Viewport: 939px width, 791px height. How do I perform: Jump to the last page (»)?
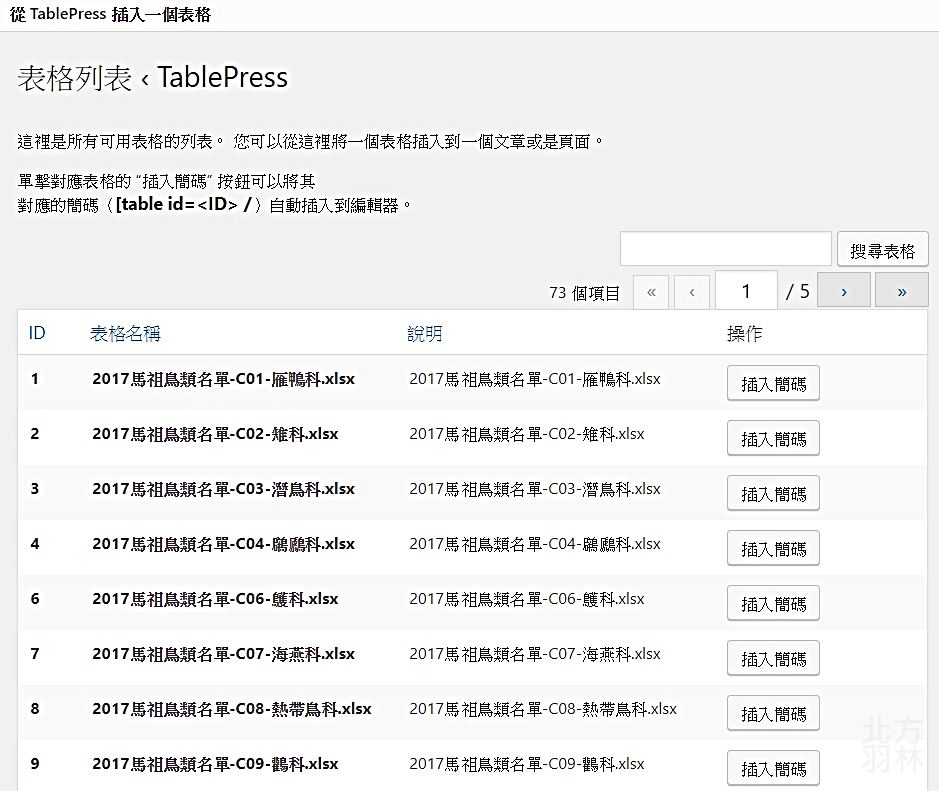pos(901,290)
